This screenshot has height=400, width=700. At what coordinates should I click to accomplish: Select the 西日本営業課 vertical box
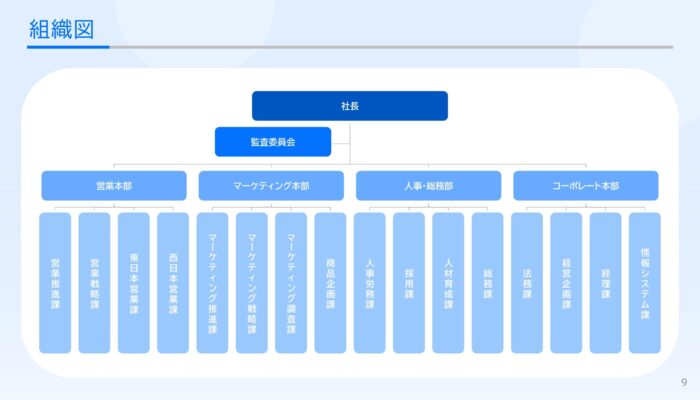[x=173, y=283]
